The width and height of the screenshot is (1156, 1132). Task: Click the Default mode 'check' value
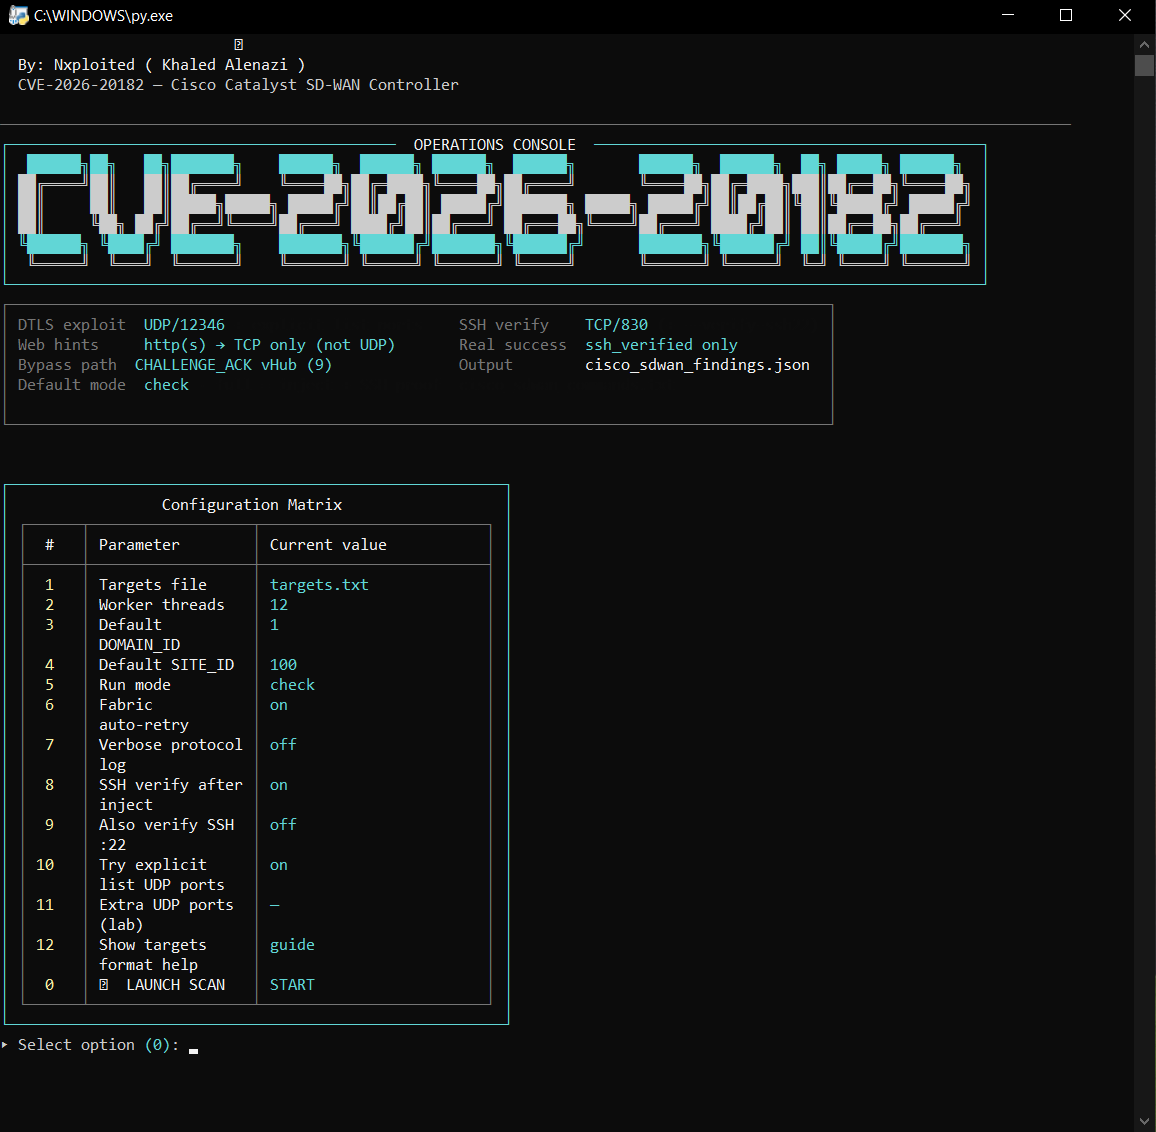click(x=166, y=385)
